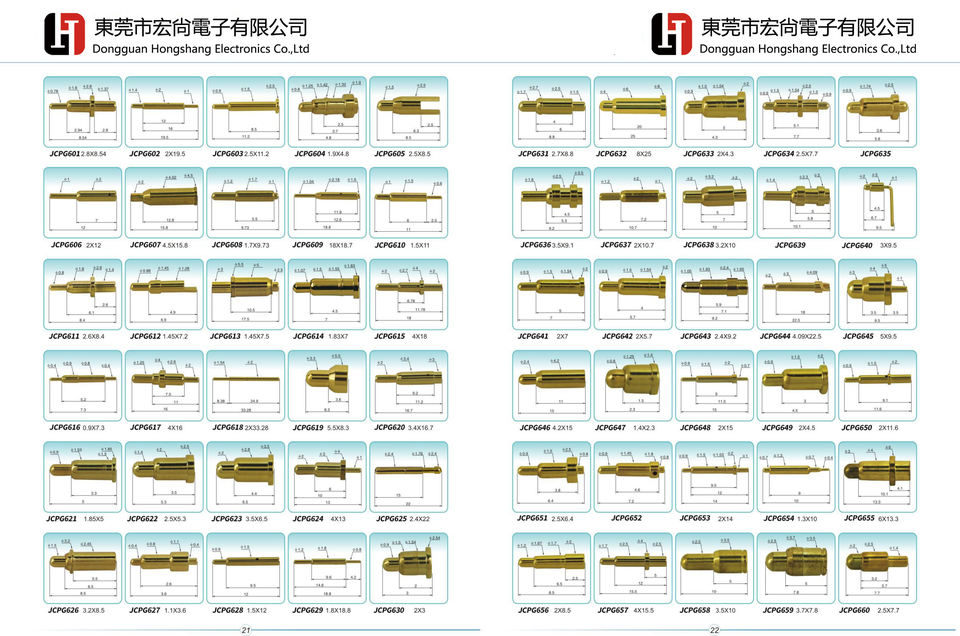Select the JCPG617 pin picture

pos(164,386)
